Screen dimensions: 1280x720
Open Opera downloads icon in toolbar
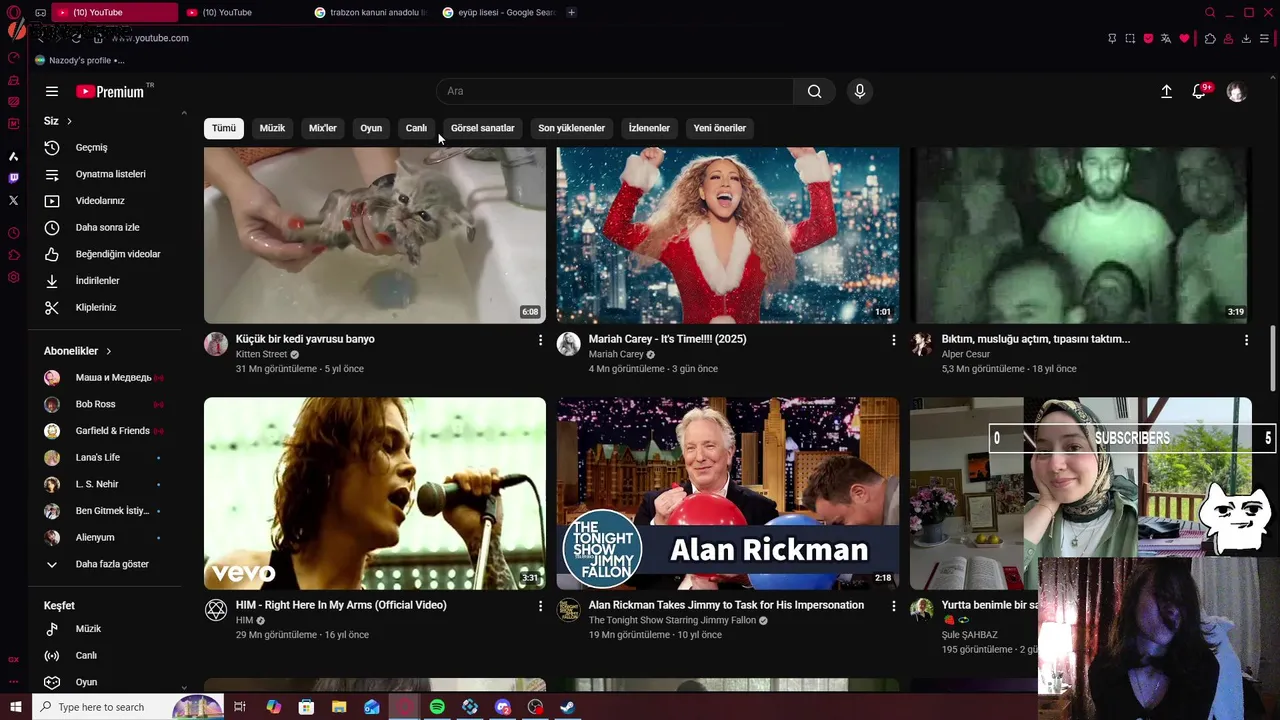click(x=1246, y=38)
